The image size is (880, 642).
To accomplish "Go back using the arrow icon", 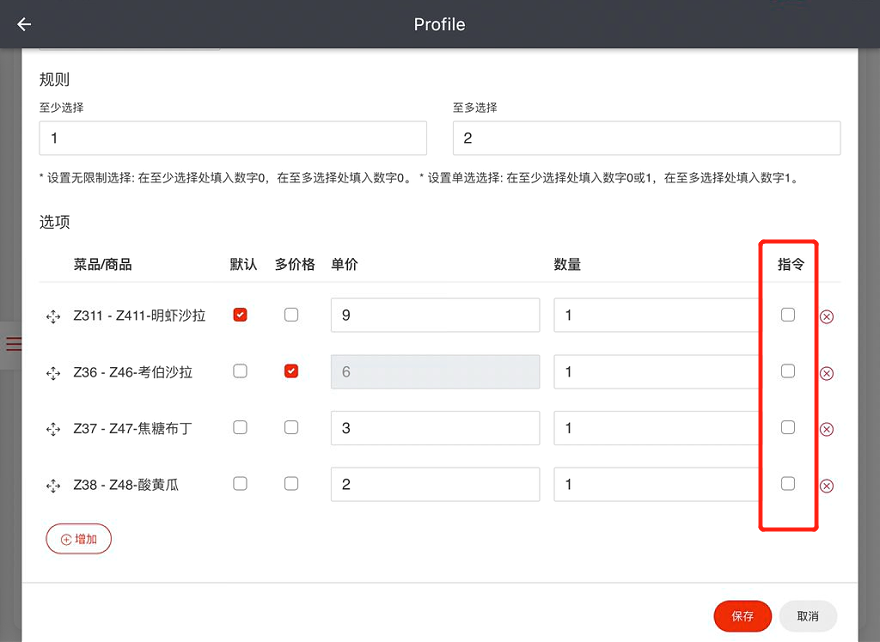I will tap(24, 24).
